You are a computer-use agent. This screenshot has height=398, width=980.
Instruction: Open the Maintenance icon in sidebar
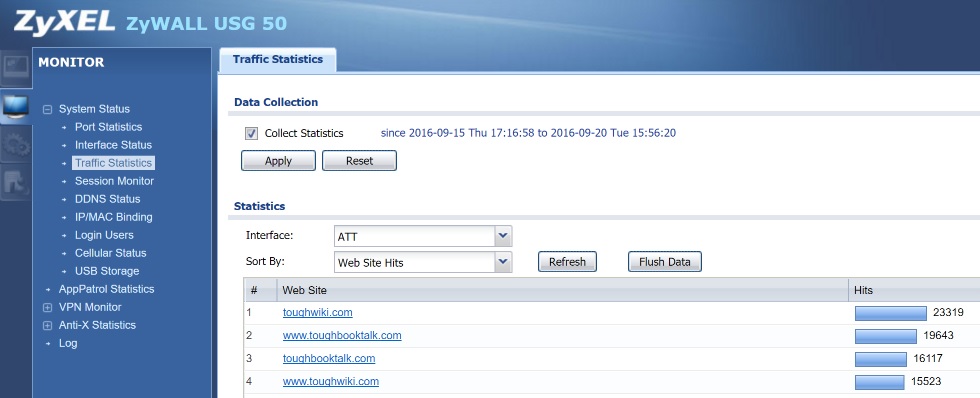[16, 182]
